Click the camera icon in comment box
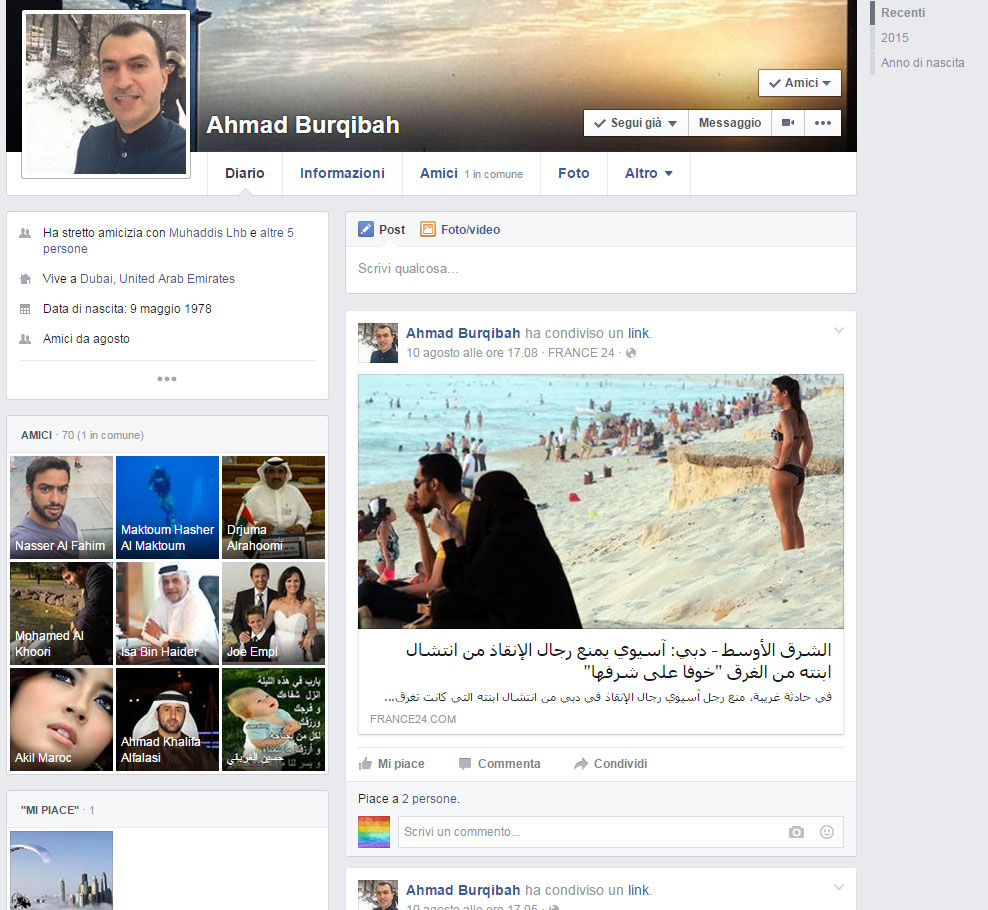 (796, 832)
